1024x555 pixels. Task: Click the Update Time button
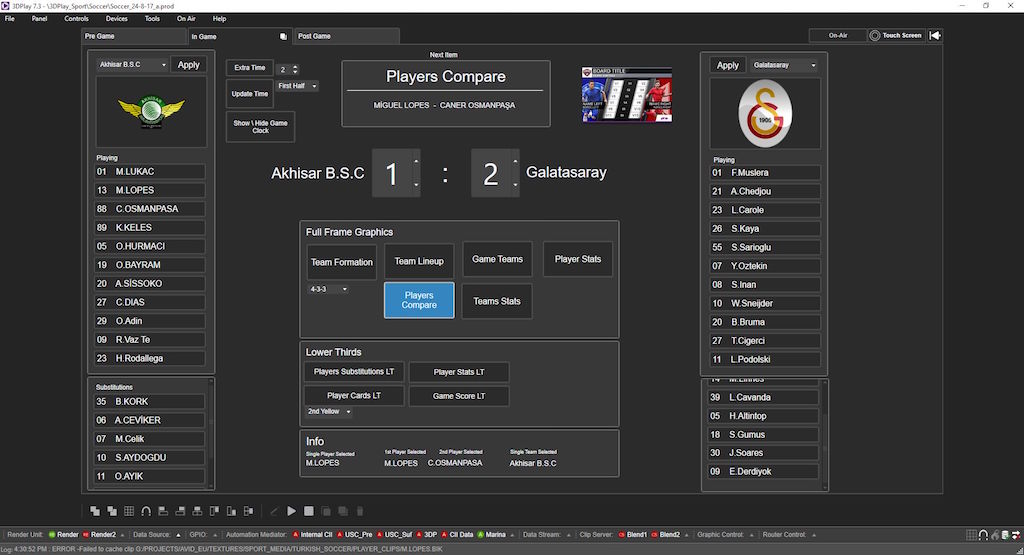coord(250,94)
